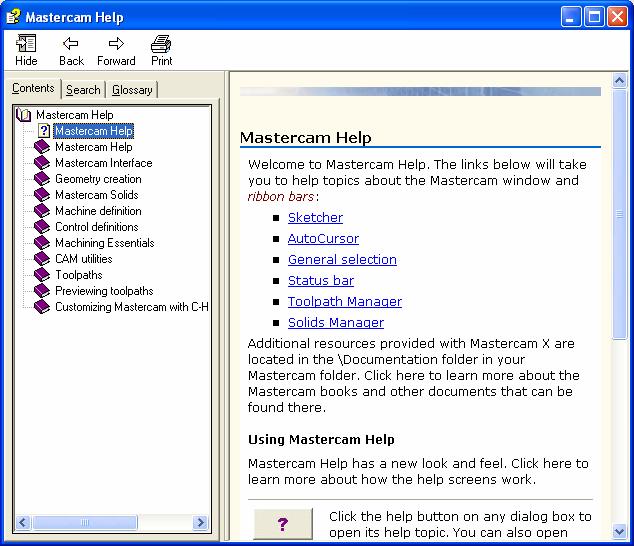Close the Mastercam Help window
This screenshot has width=634, height=546.
[x=617, y=17]
